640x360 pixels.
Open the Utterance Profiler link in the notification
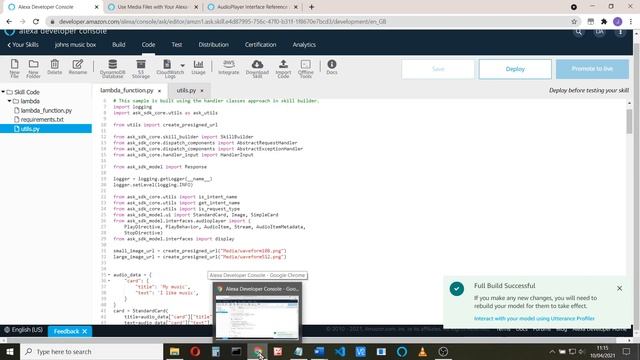tap(534, 318)
